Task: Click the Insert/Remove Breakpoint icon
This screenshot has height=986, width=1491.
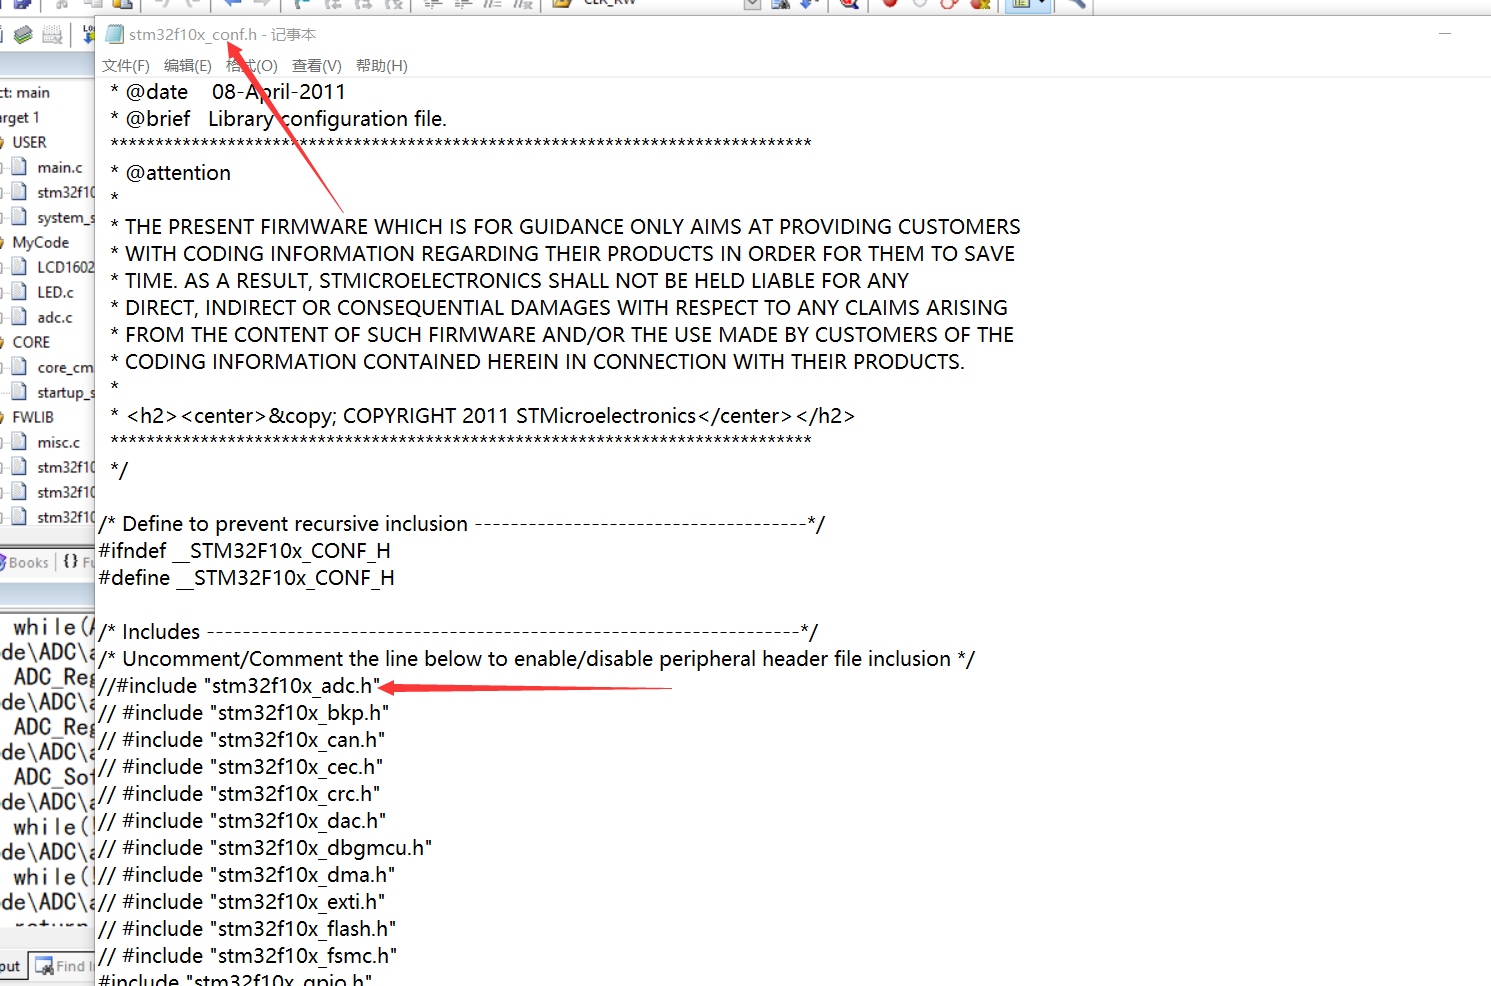Action: click(x=891, y=6)
